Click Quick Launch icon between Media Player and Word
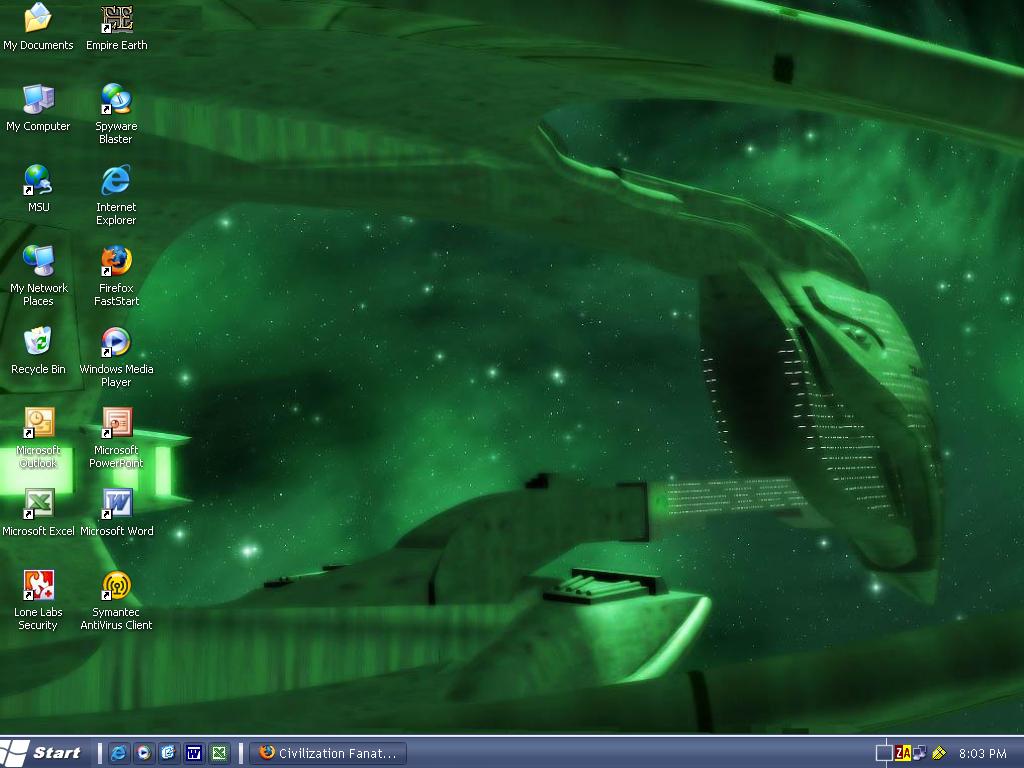Image resolution: width=1024 pixels, height=768 pixels. 168,753
